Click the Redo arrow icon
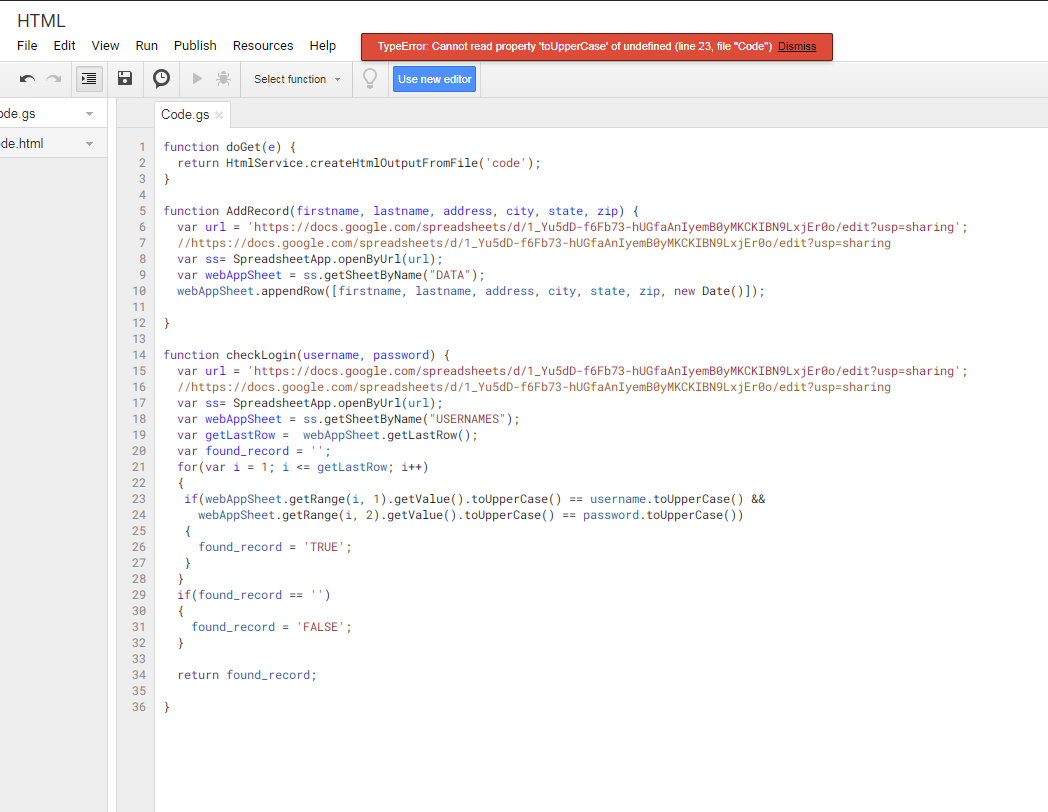Viewport: 1048px width, 812px height. (x=53, y=79)
